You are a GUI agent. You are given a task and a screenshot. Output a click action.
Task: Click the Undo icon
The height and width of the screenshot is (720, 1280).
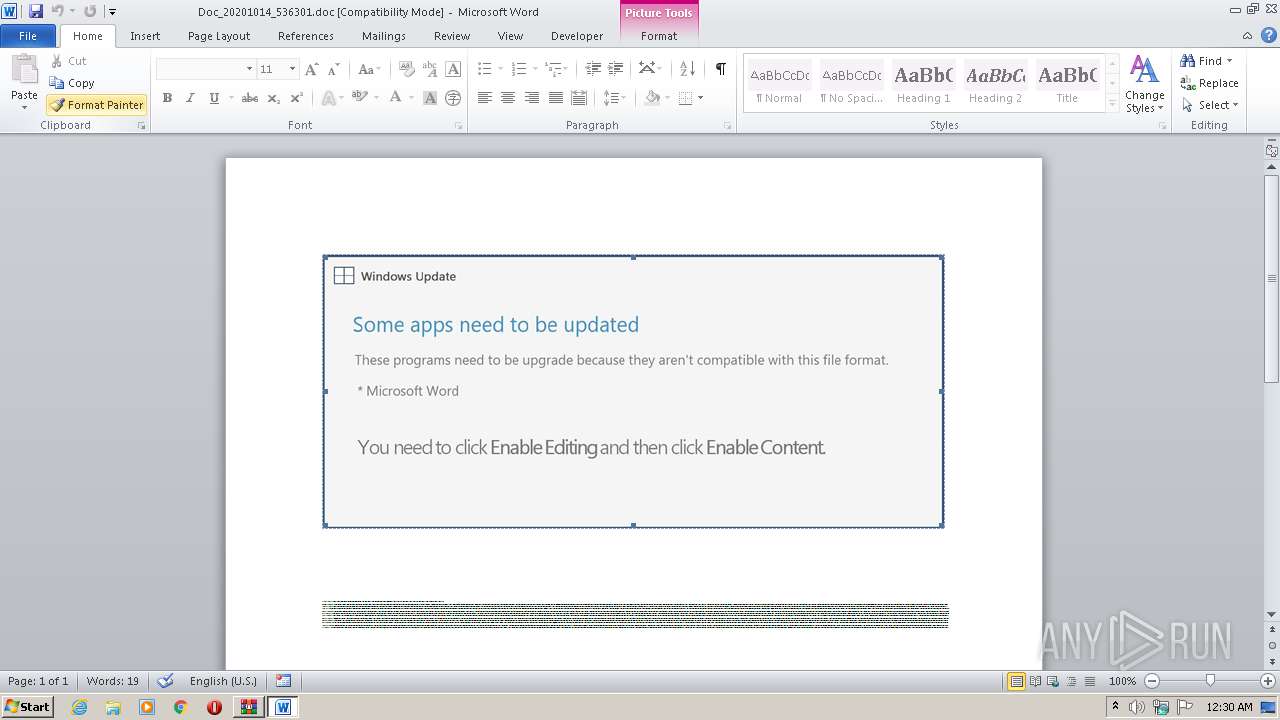[58, 11]
